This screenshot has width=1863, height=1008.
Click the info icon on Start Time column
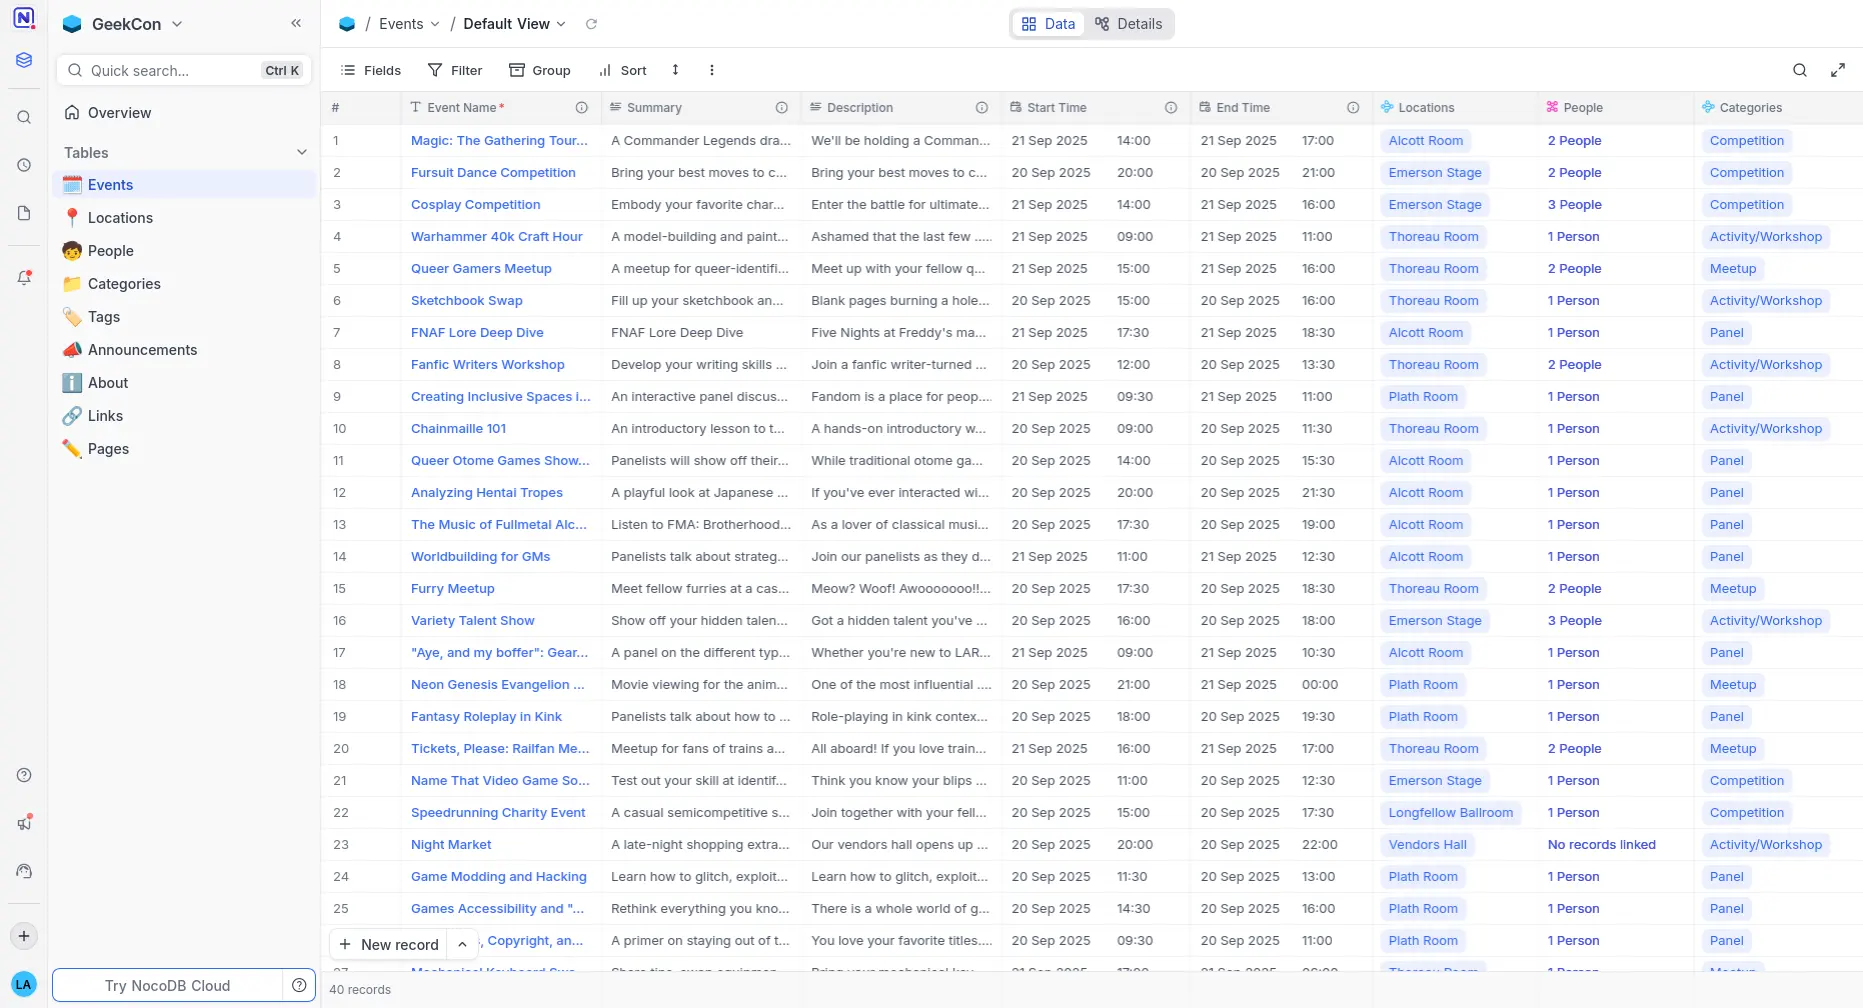pos(1171,108)
